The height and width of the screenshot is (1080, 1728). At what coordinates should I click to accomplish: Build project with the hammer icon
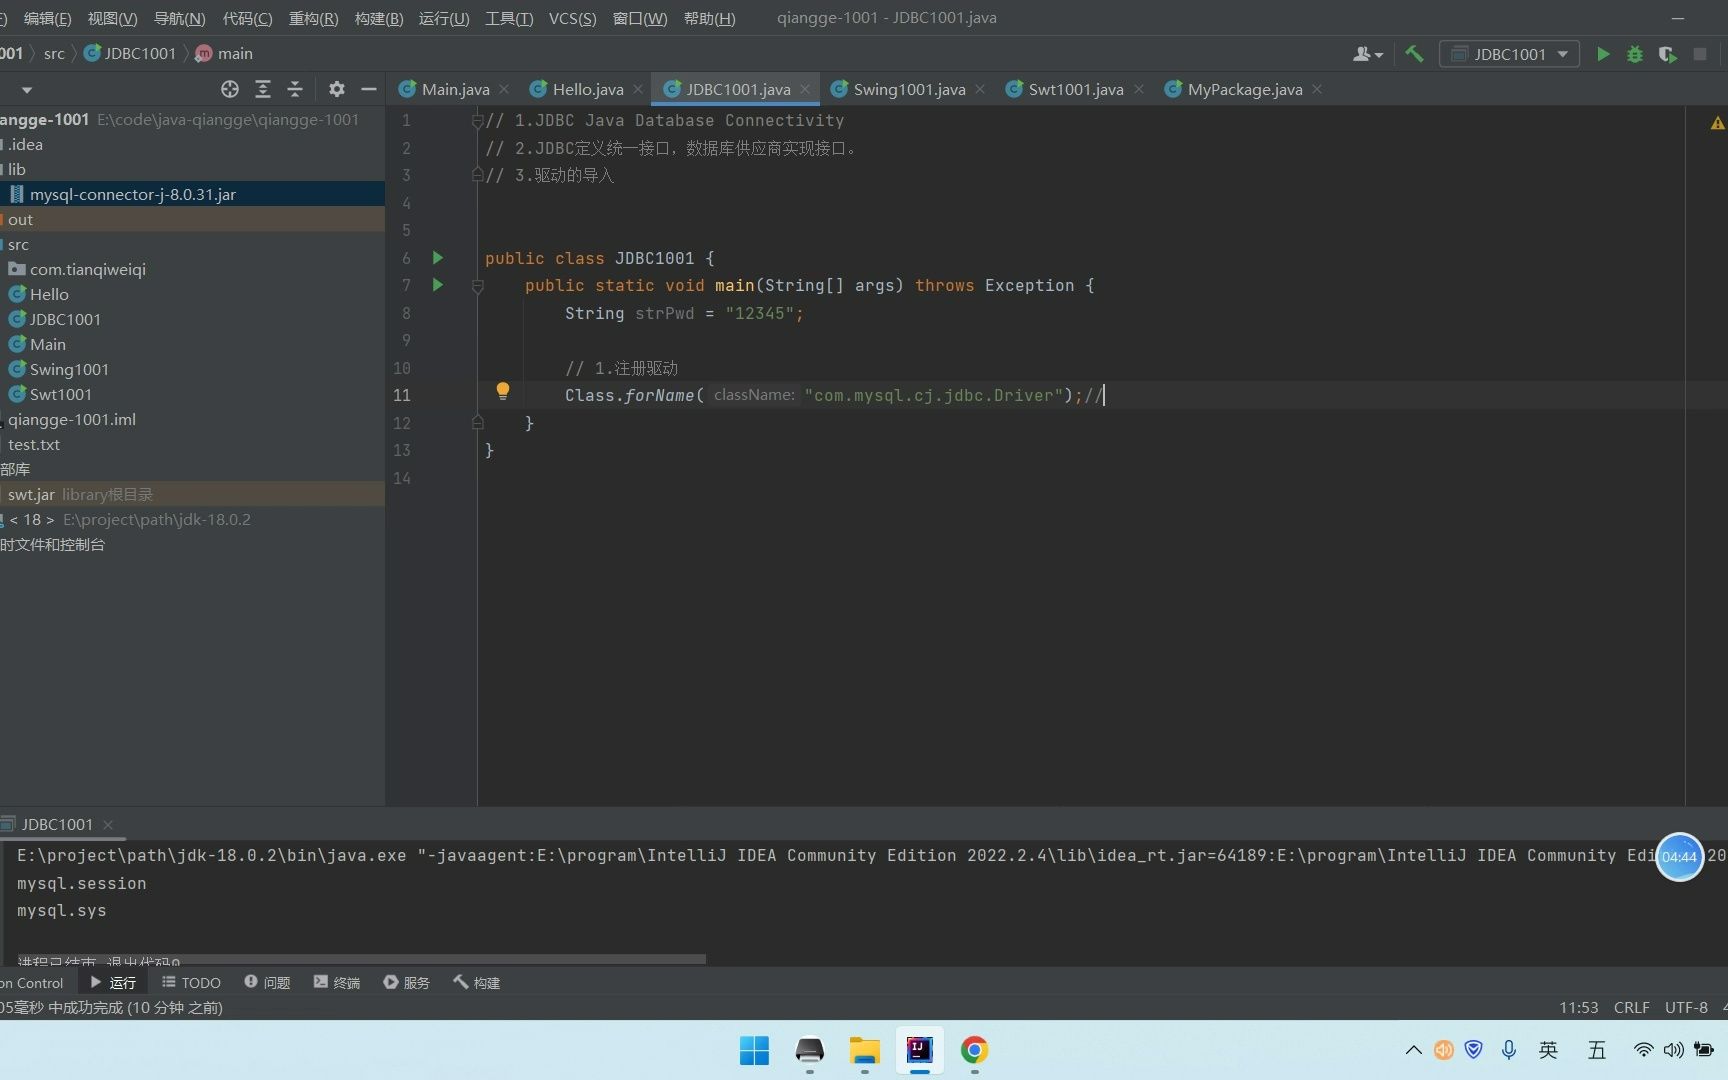coord(1414,54)
